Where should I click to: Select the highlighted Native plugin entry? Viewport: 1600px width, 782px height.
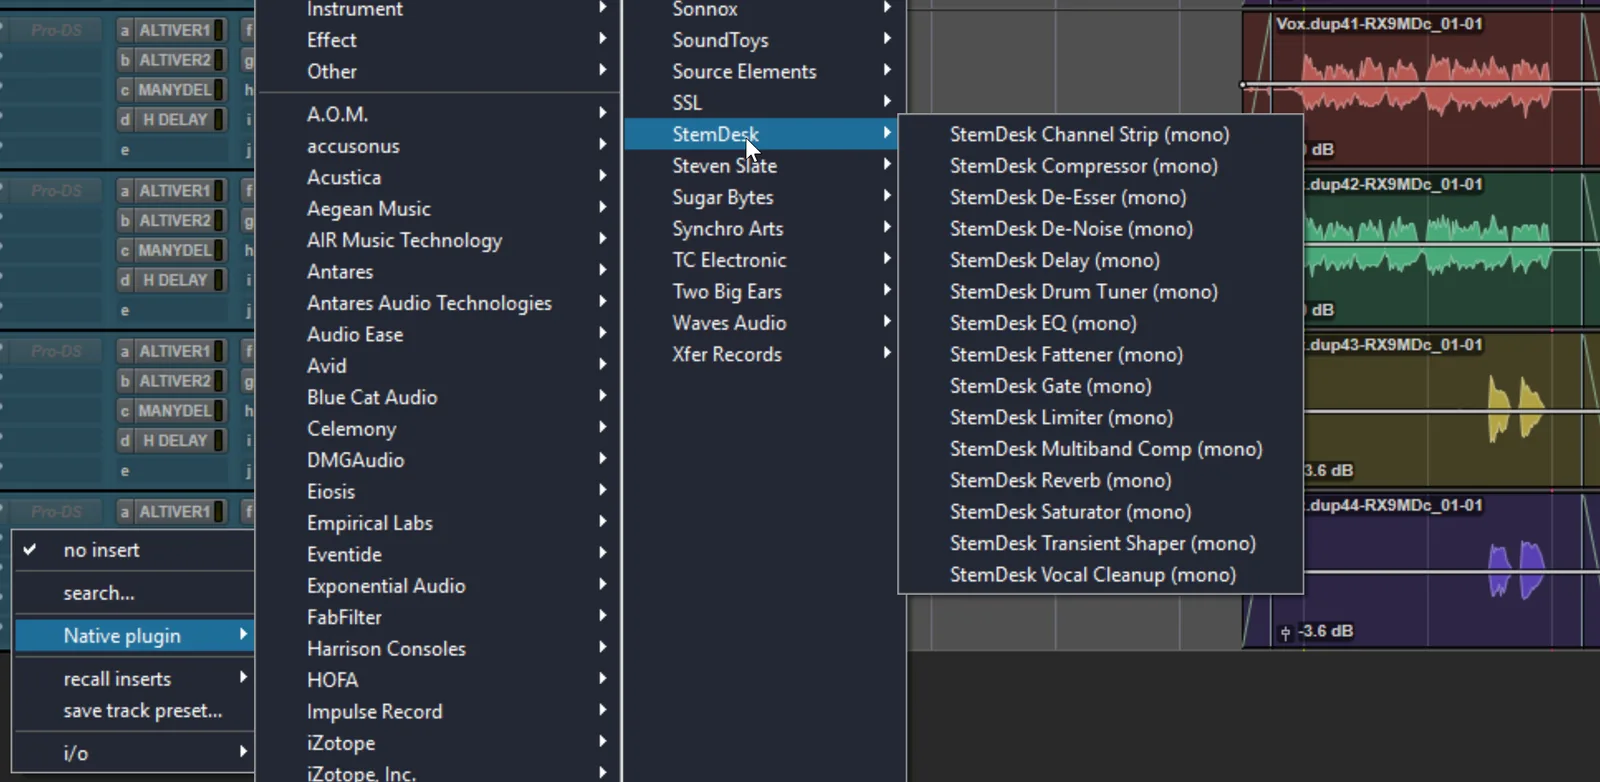pyautogui.click(x=134, y=636)
